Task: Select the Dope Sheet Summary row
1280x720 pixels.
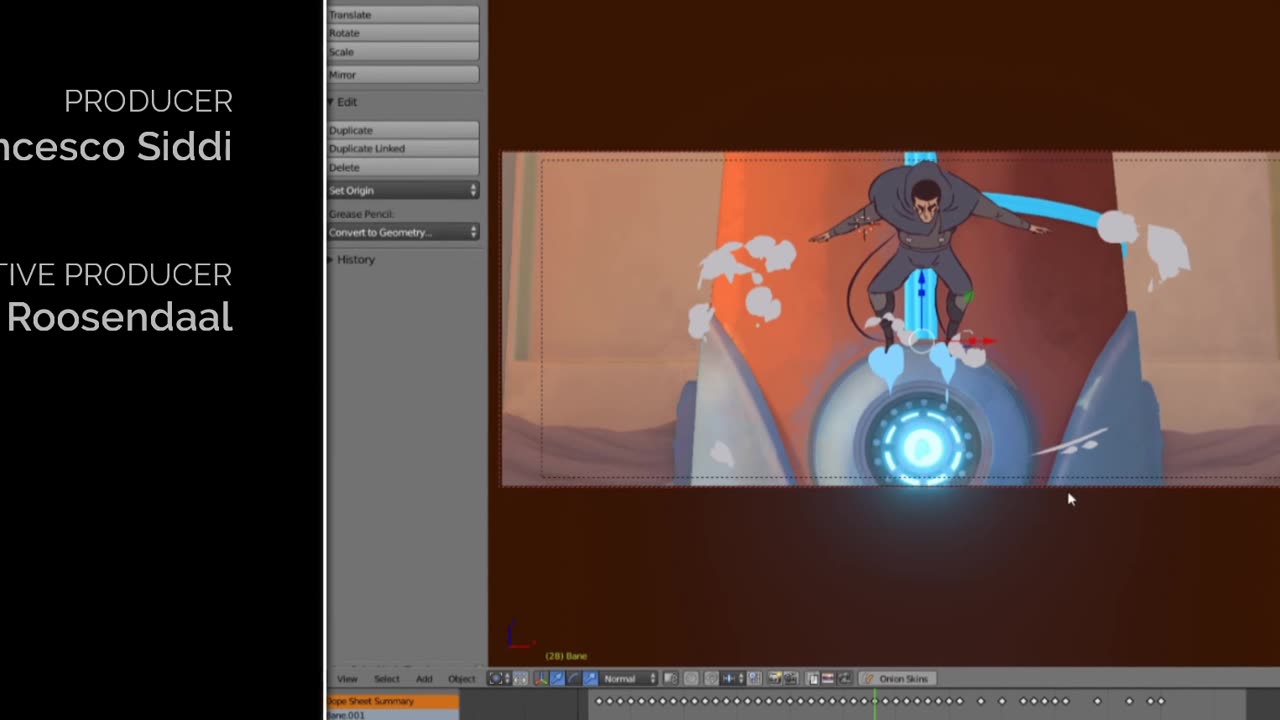Action: pyautogui.click(x=393, y=701)
